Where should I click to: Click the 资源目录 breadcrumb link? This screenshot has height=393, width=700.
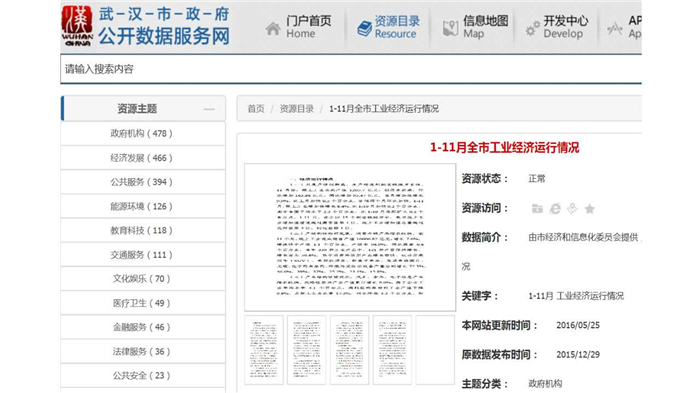296,109
